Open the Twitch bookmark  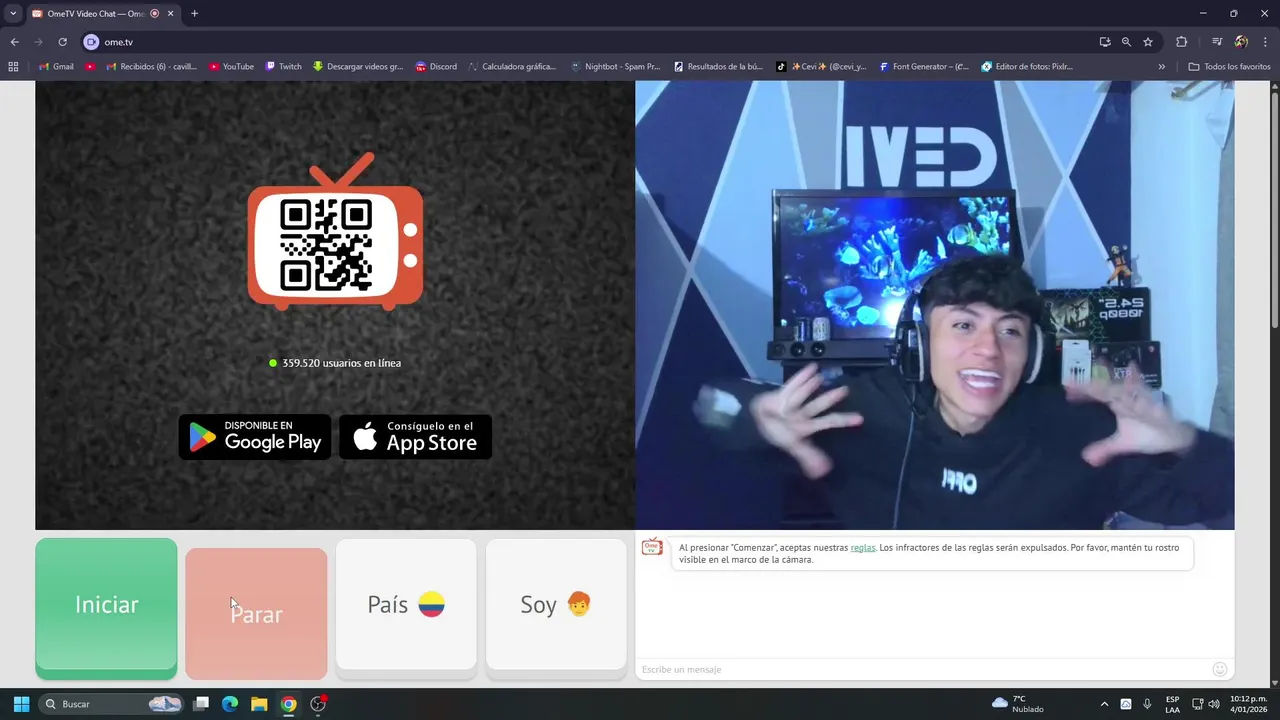pyautogui.click(x=283, y=67)
